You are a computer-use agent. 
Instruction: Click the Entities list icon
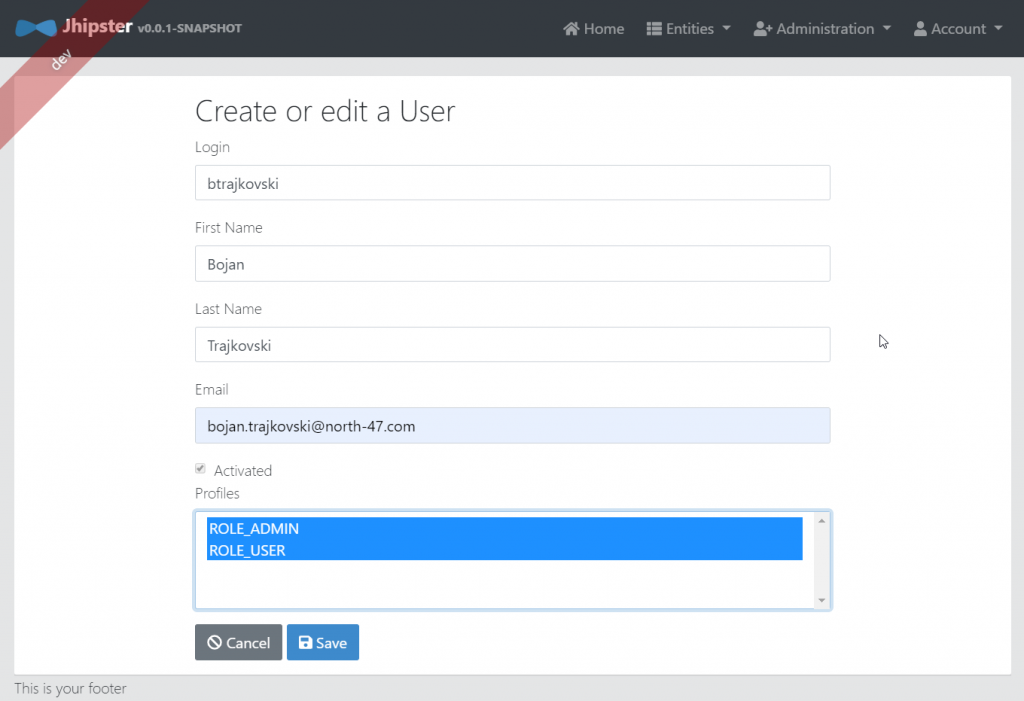pos(654,29)
